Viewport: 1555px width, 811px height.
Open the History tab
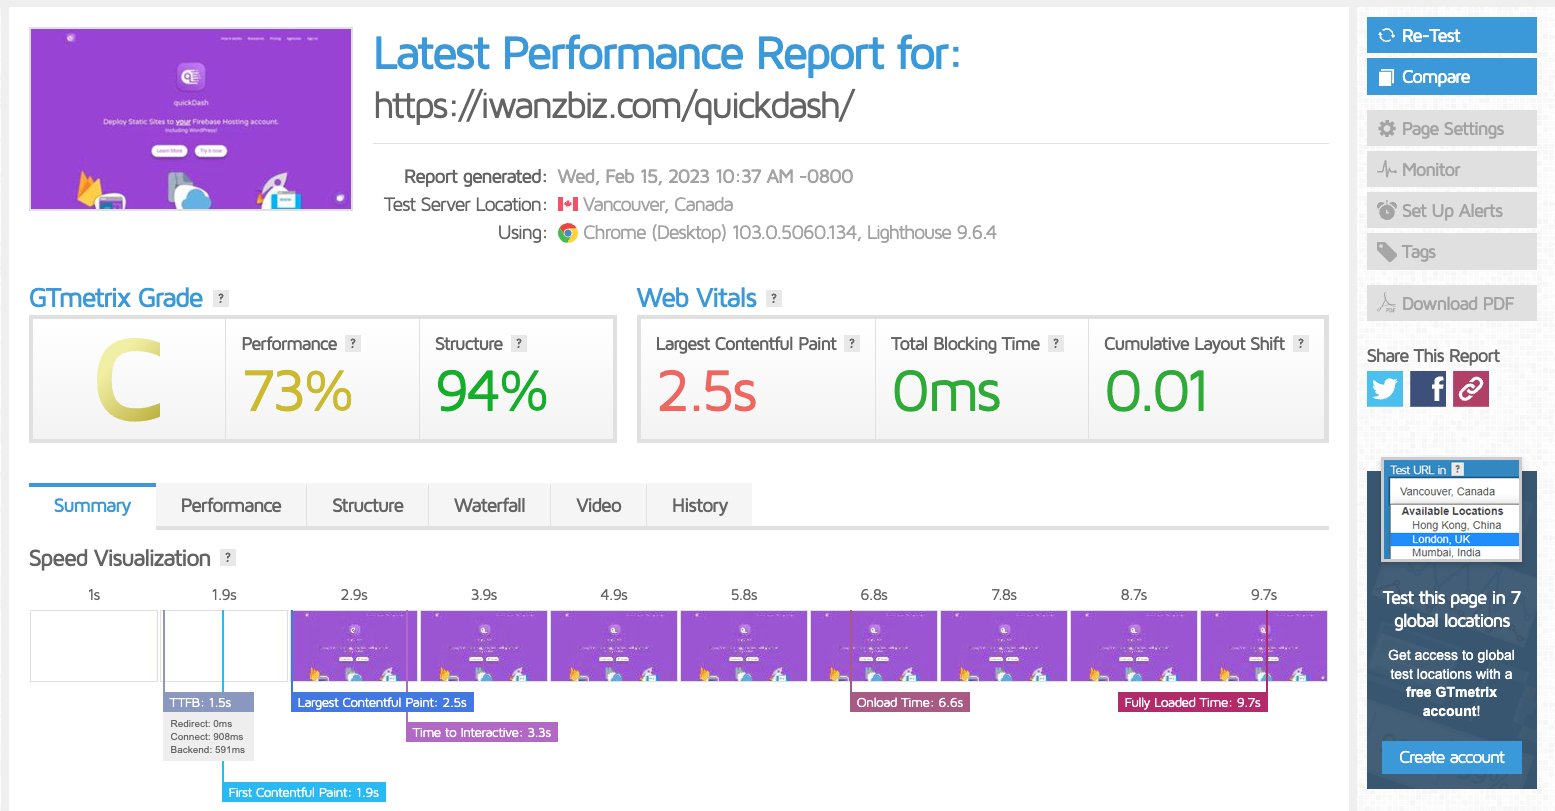pos(698,505)
